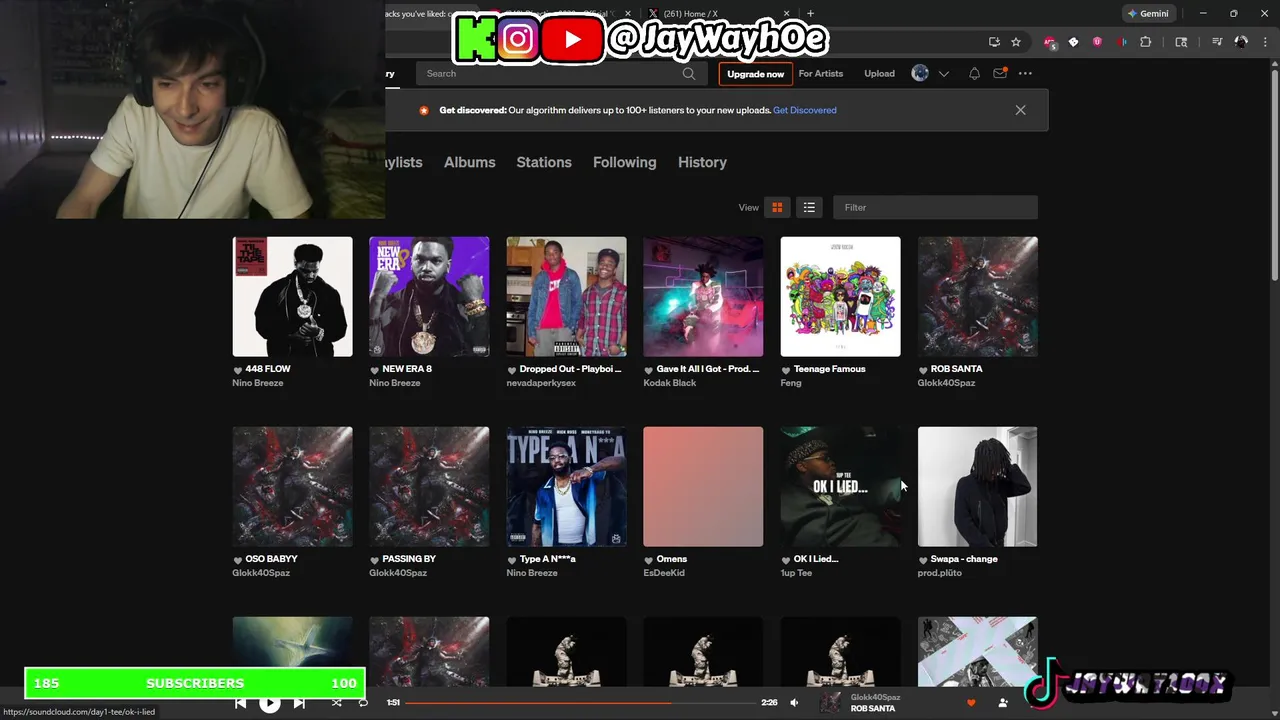Viewport: 1280px width, 720px height.
Task: Open the notifications bell
Action: (x=974, y=73)
